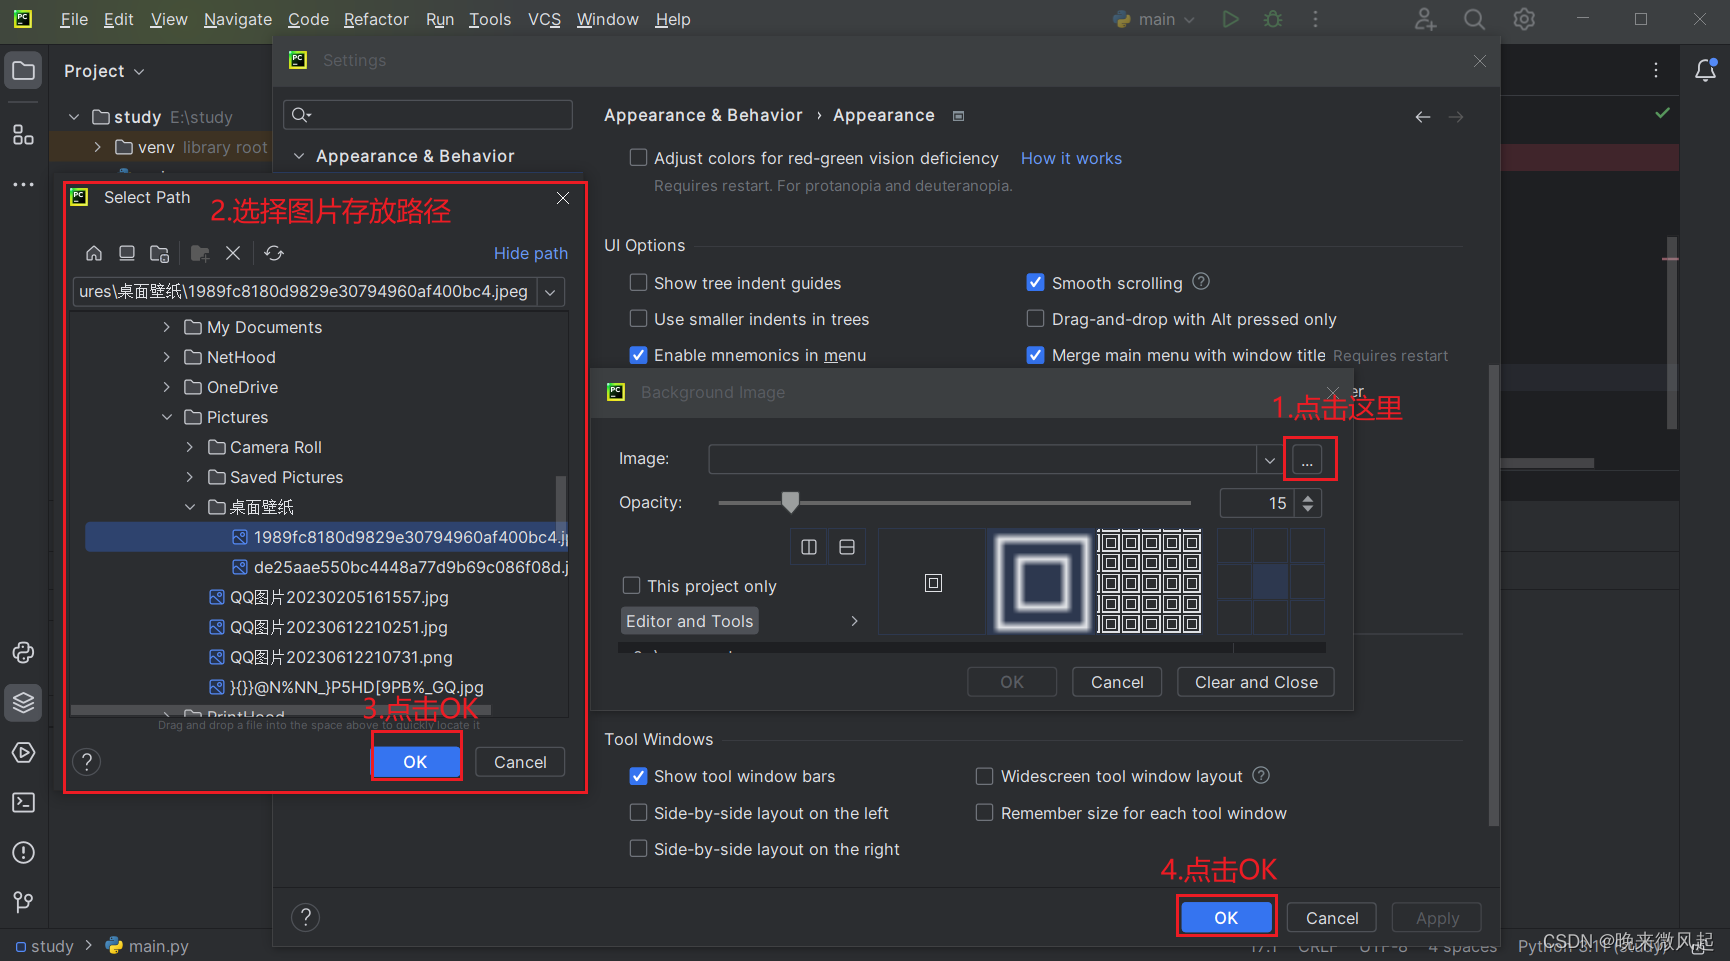Open the File menu
Screen dimensions: 1730x961
tap(74, 19)
